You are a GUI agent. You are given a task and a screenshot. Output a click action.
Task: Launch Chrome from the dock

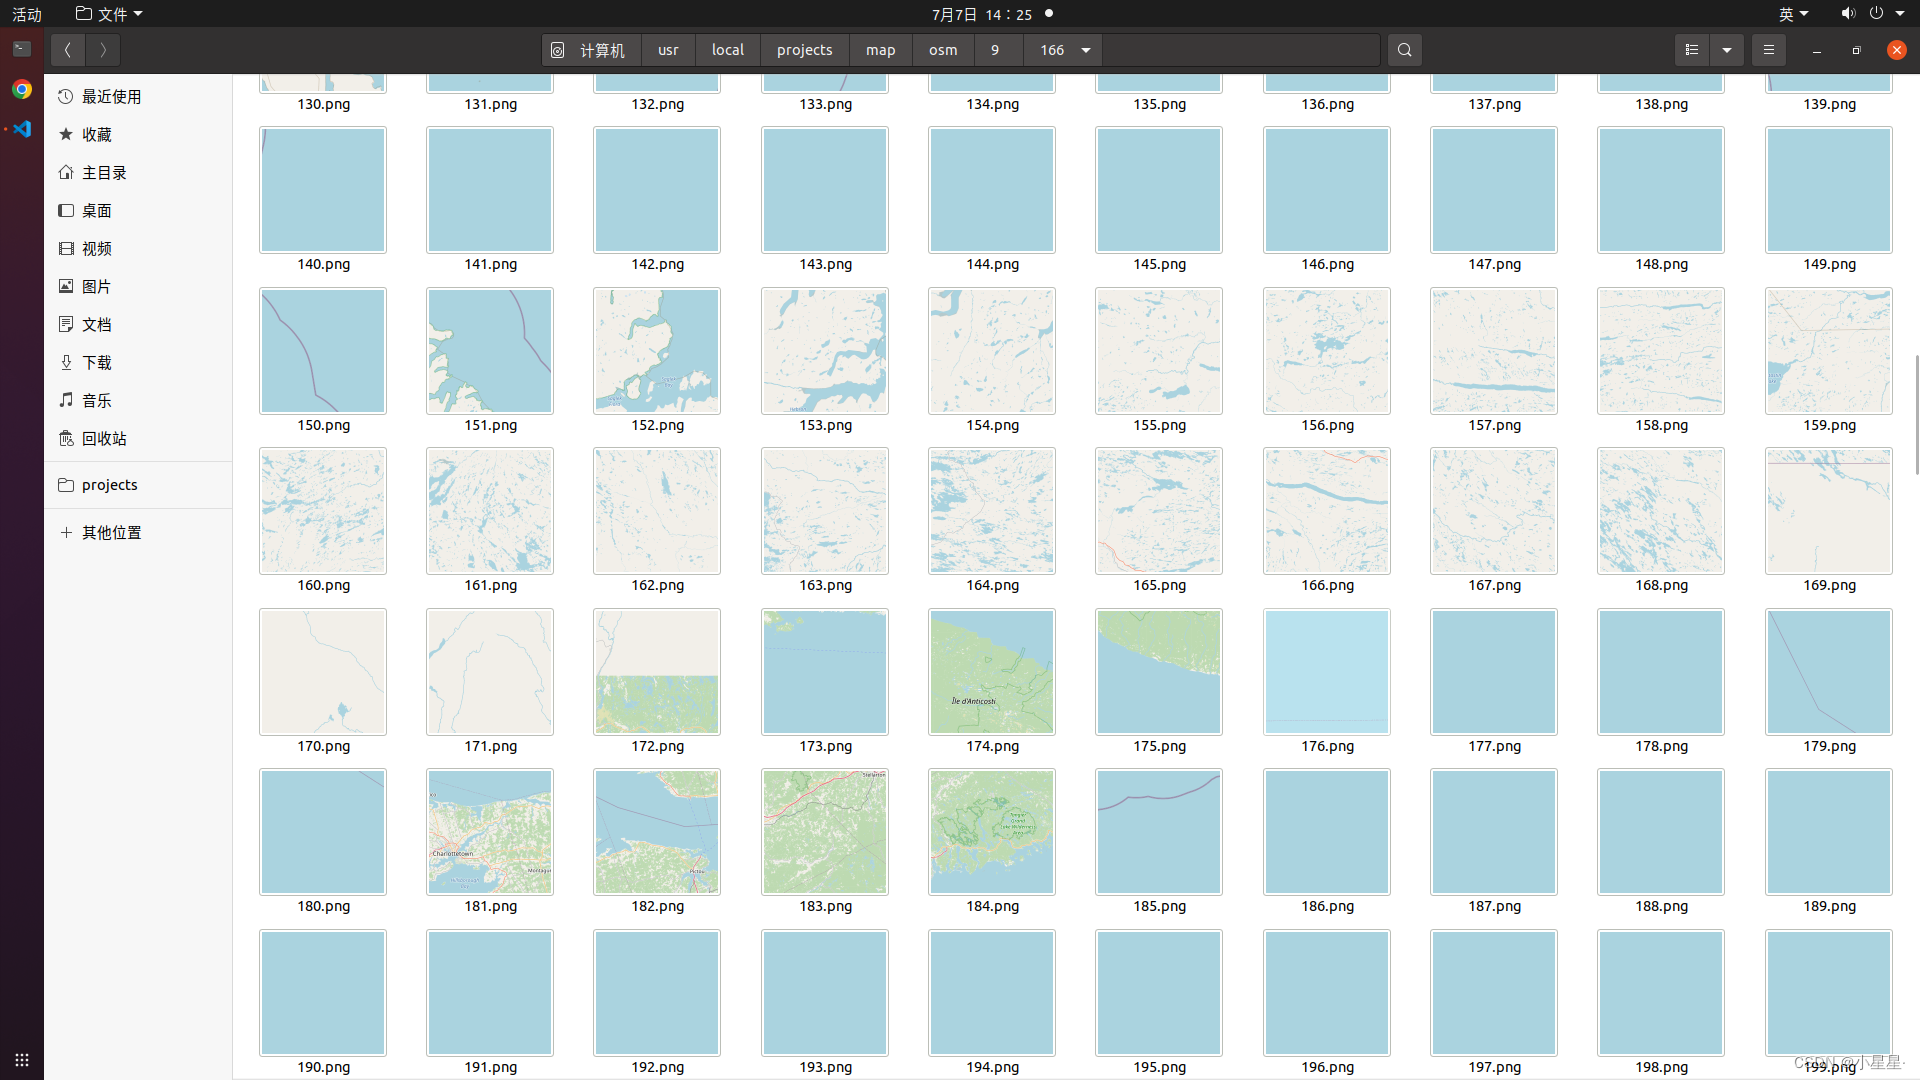pos(22,89)
